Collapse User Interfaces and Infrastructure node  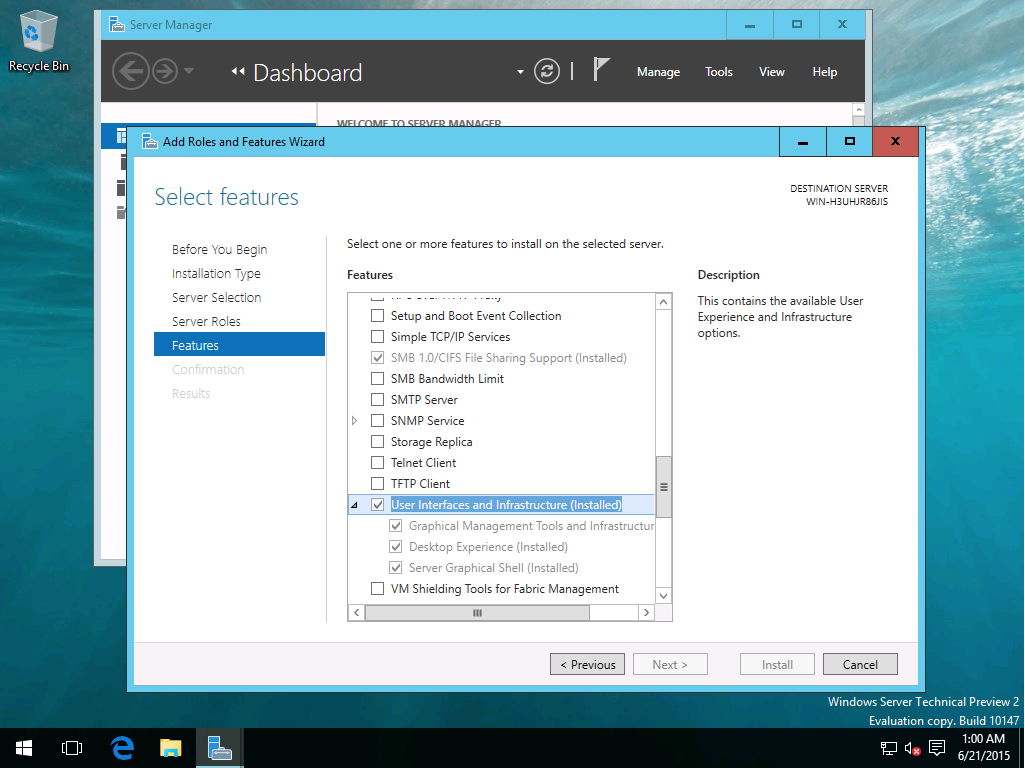(355, 506)
